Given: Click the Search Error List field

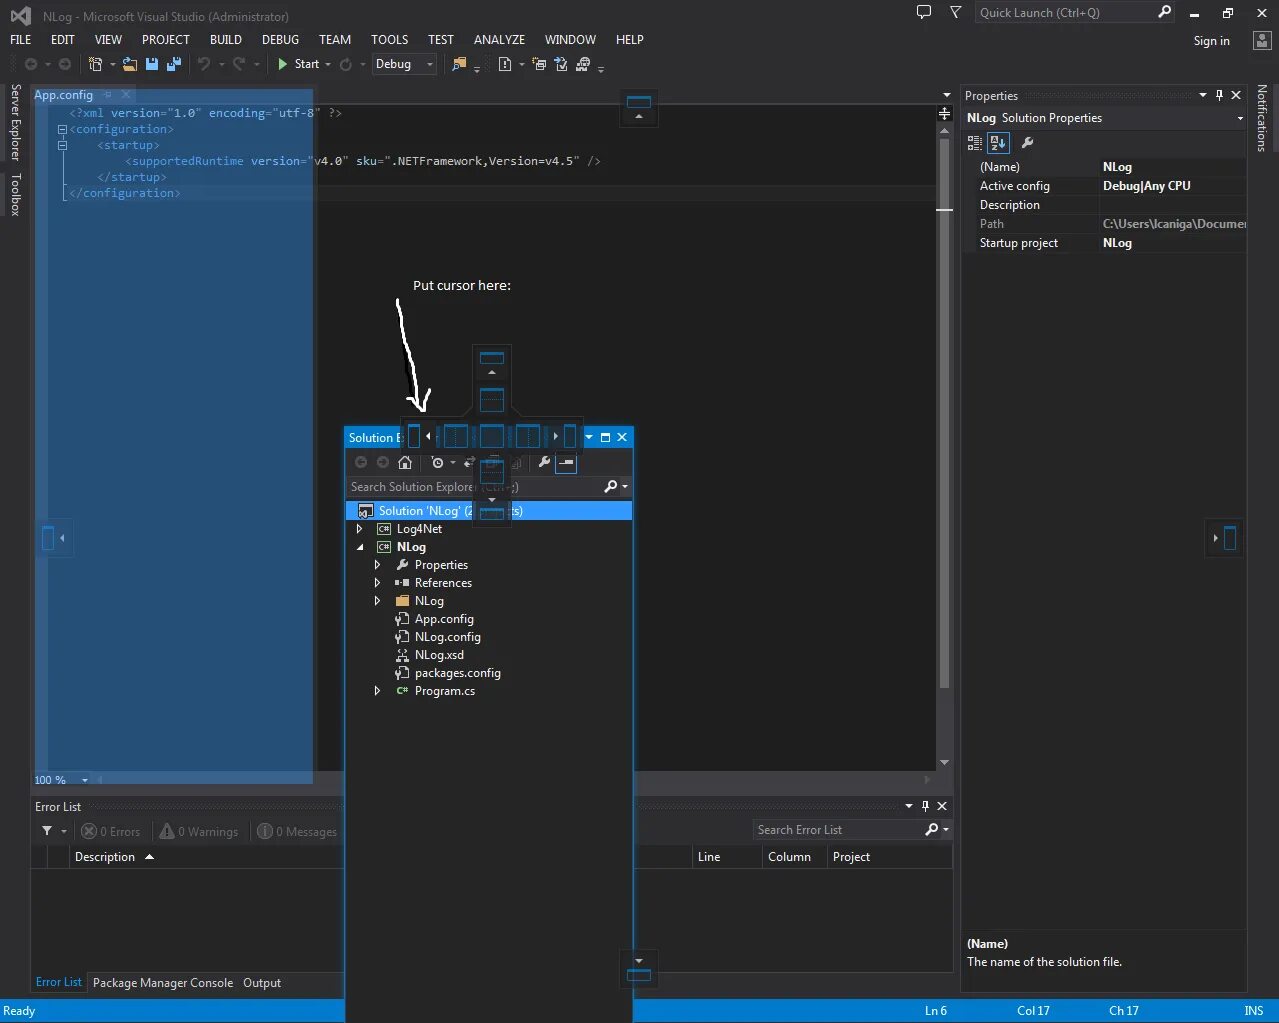Looking at the screenshot, I should (840, 830).
